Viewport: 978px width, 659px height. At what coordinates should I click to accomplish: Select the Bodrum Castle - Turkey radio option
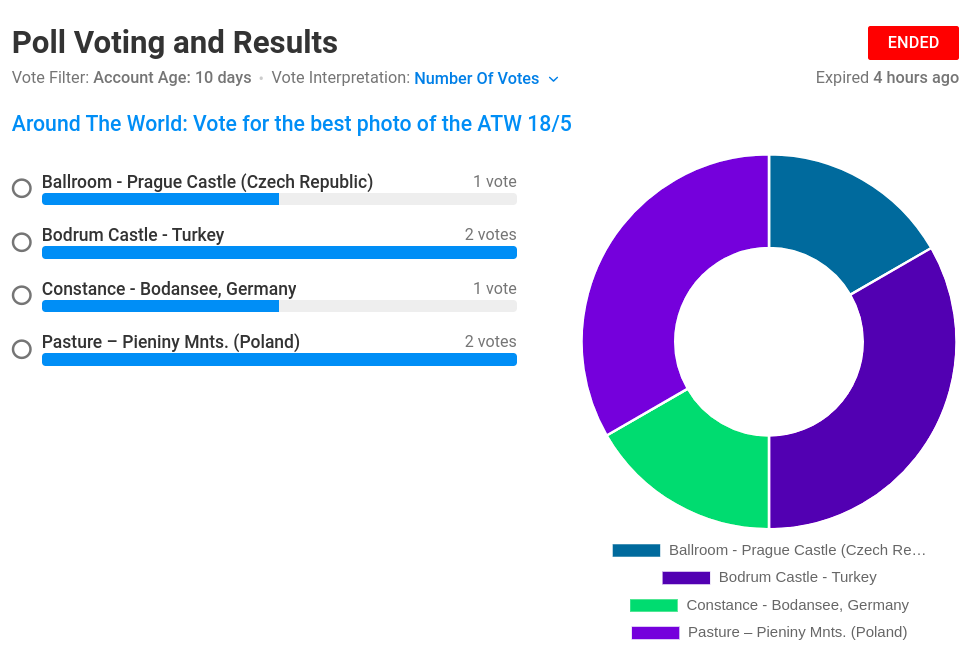click(x=22, y=242)
